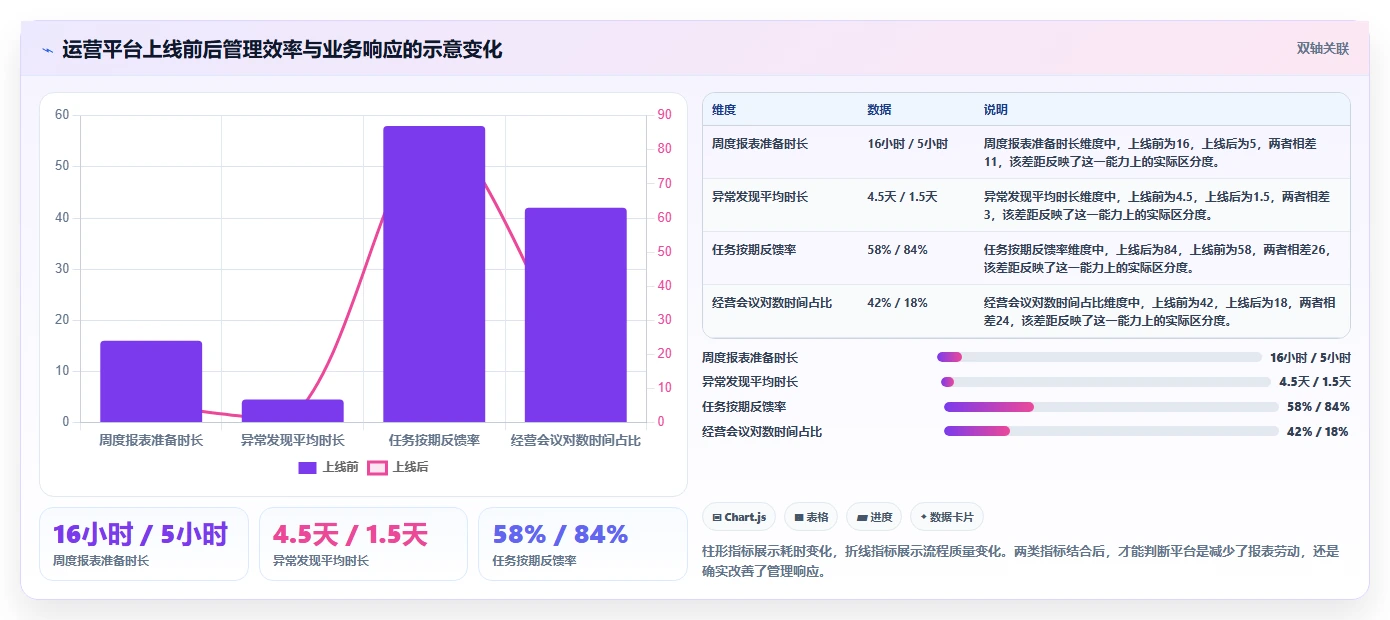
Task: Click the 维度 table column header
Action: [x=724, y=110]
